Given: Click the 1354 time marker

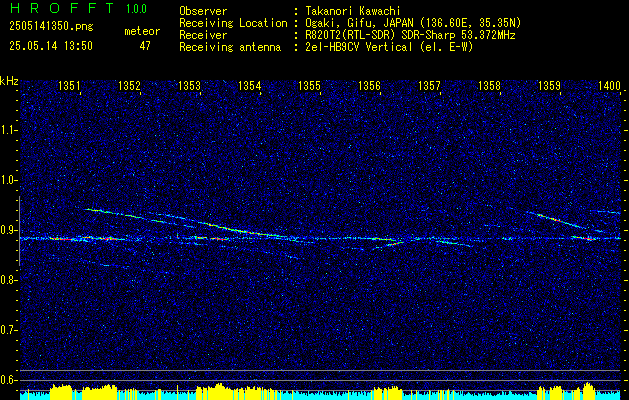Looking at the screenshot, I should [x=250, y=85].
